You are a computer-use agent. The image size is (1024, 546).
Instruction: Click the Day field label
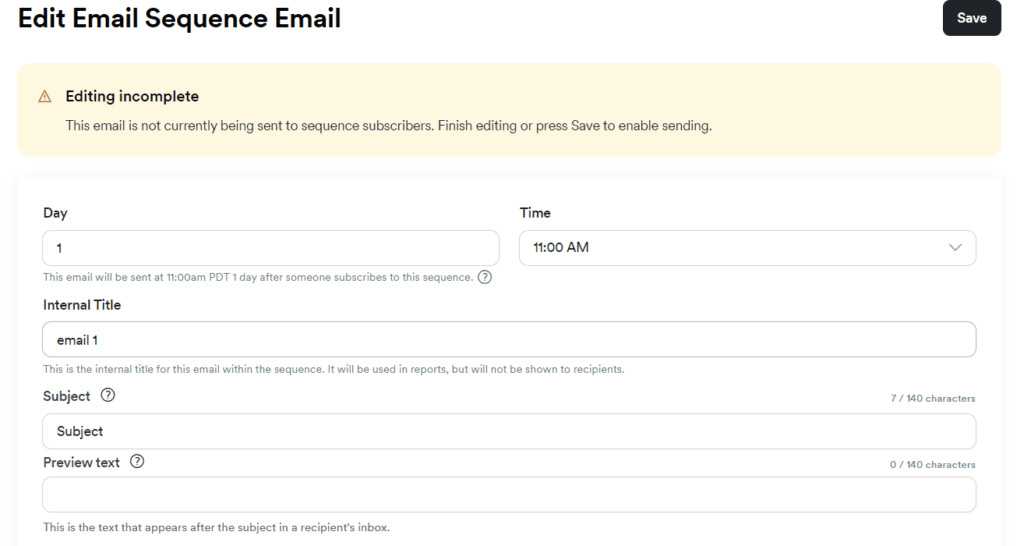(55, 213)
